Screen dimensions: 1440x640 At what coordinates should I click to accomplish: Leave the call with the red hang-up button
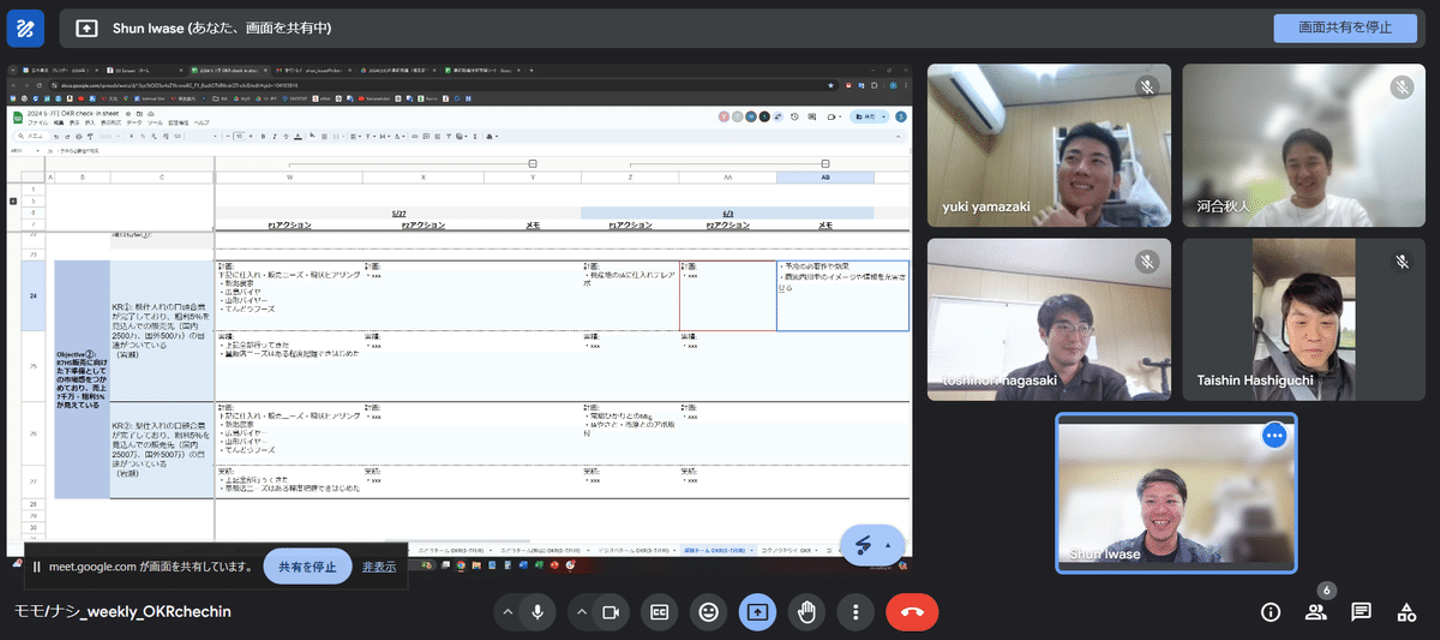pyautogui.click(x=911, y=612)
